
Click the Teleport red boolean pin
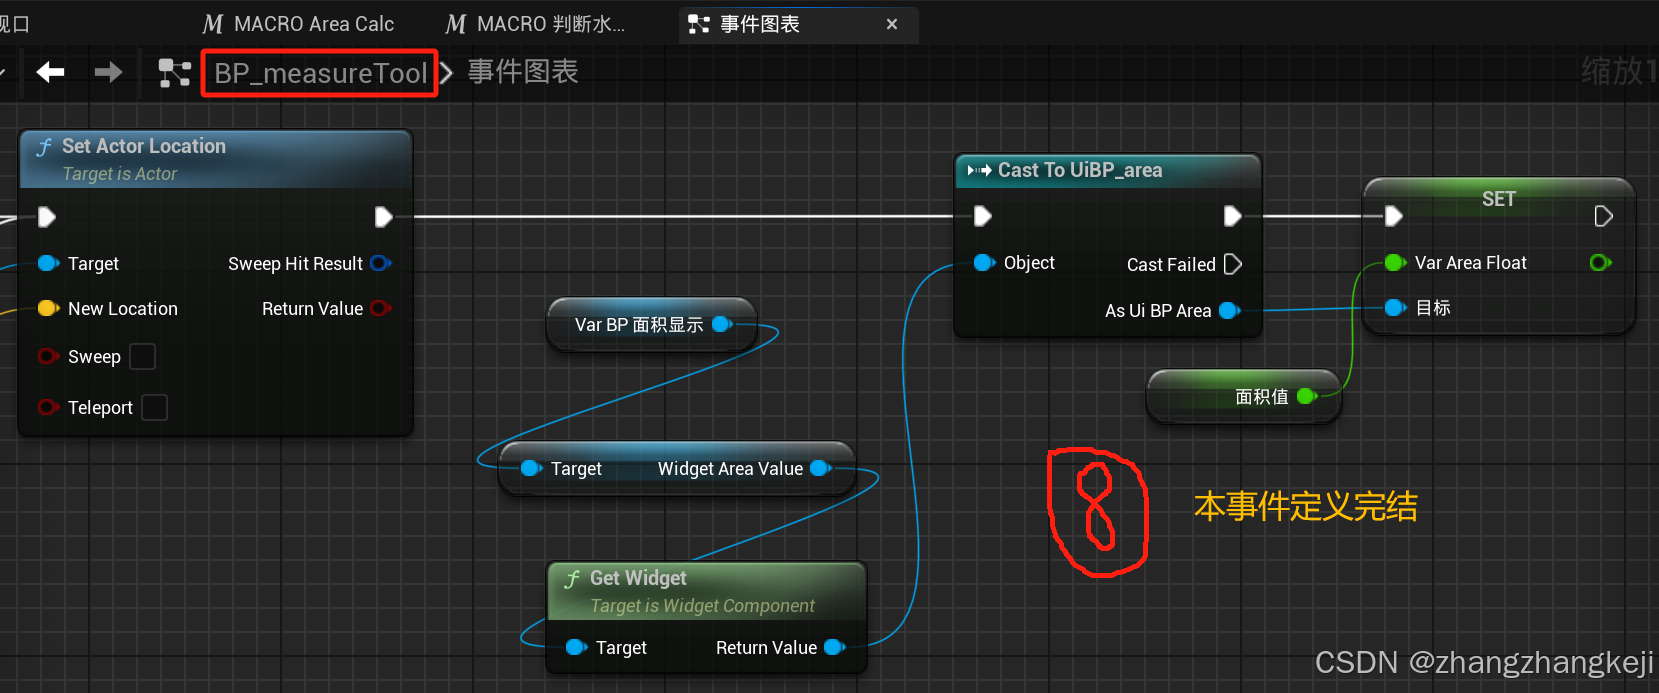pos(48,408)
